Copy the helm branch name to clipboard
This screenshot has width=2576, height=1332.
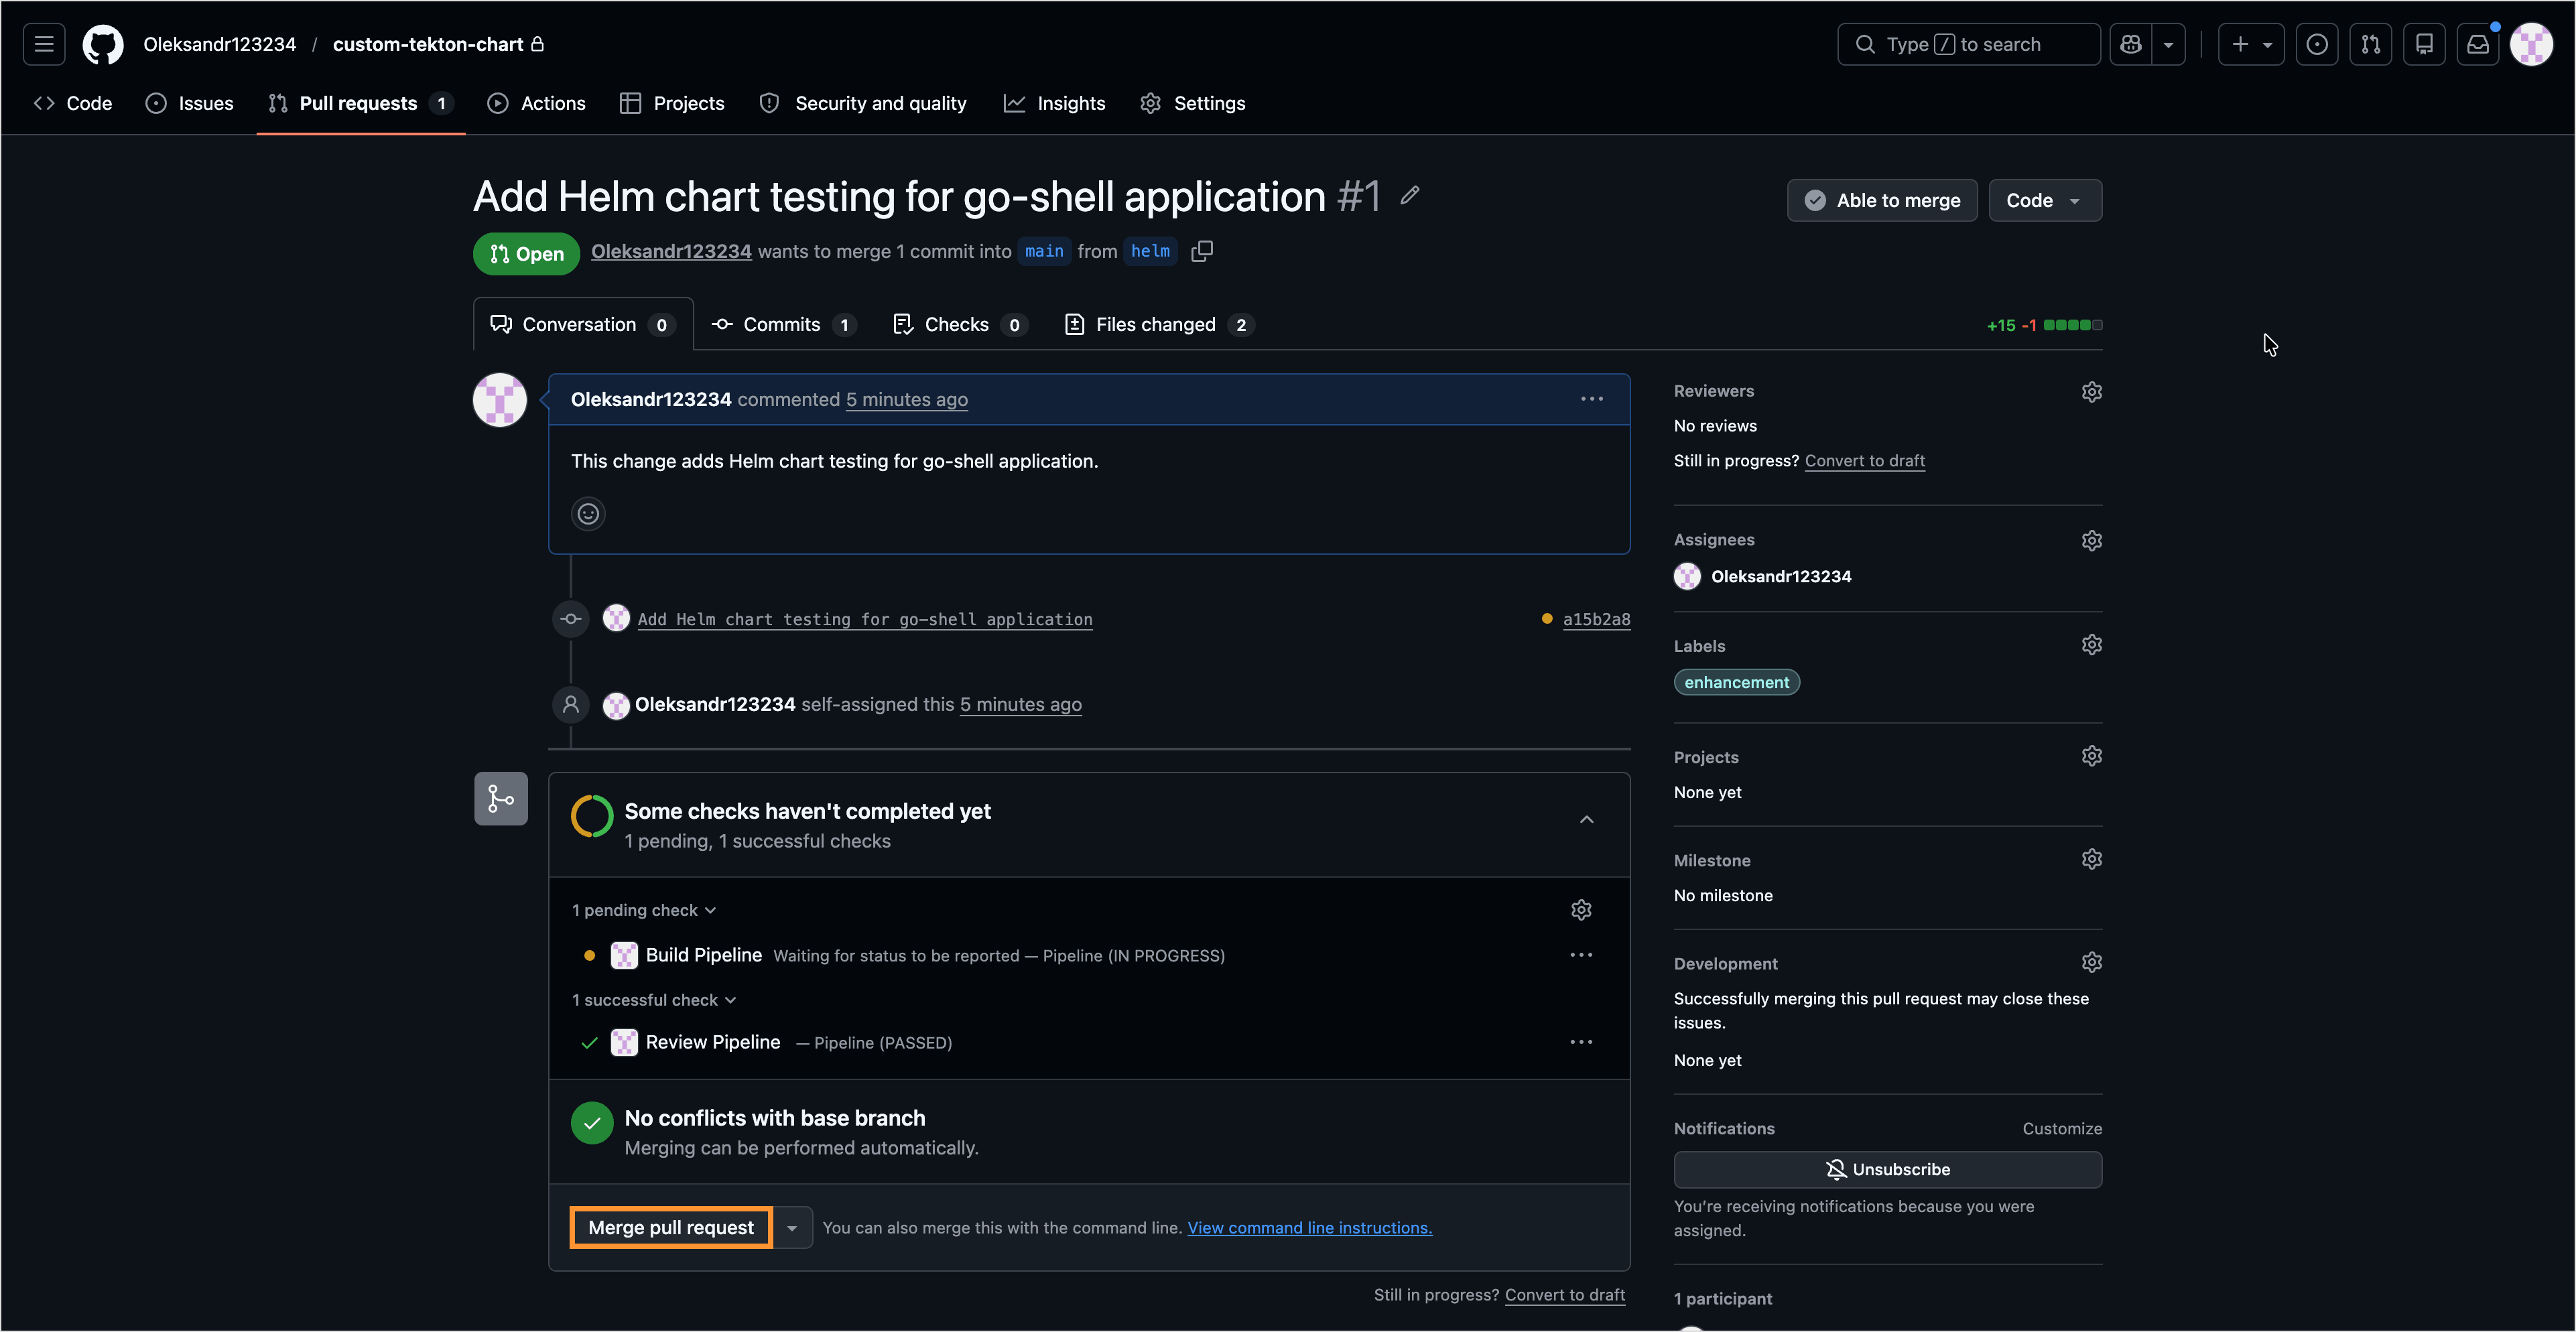[x=1202, y=251]
